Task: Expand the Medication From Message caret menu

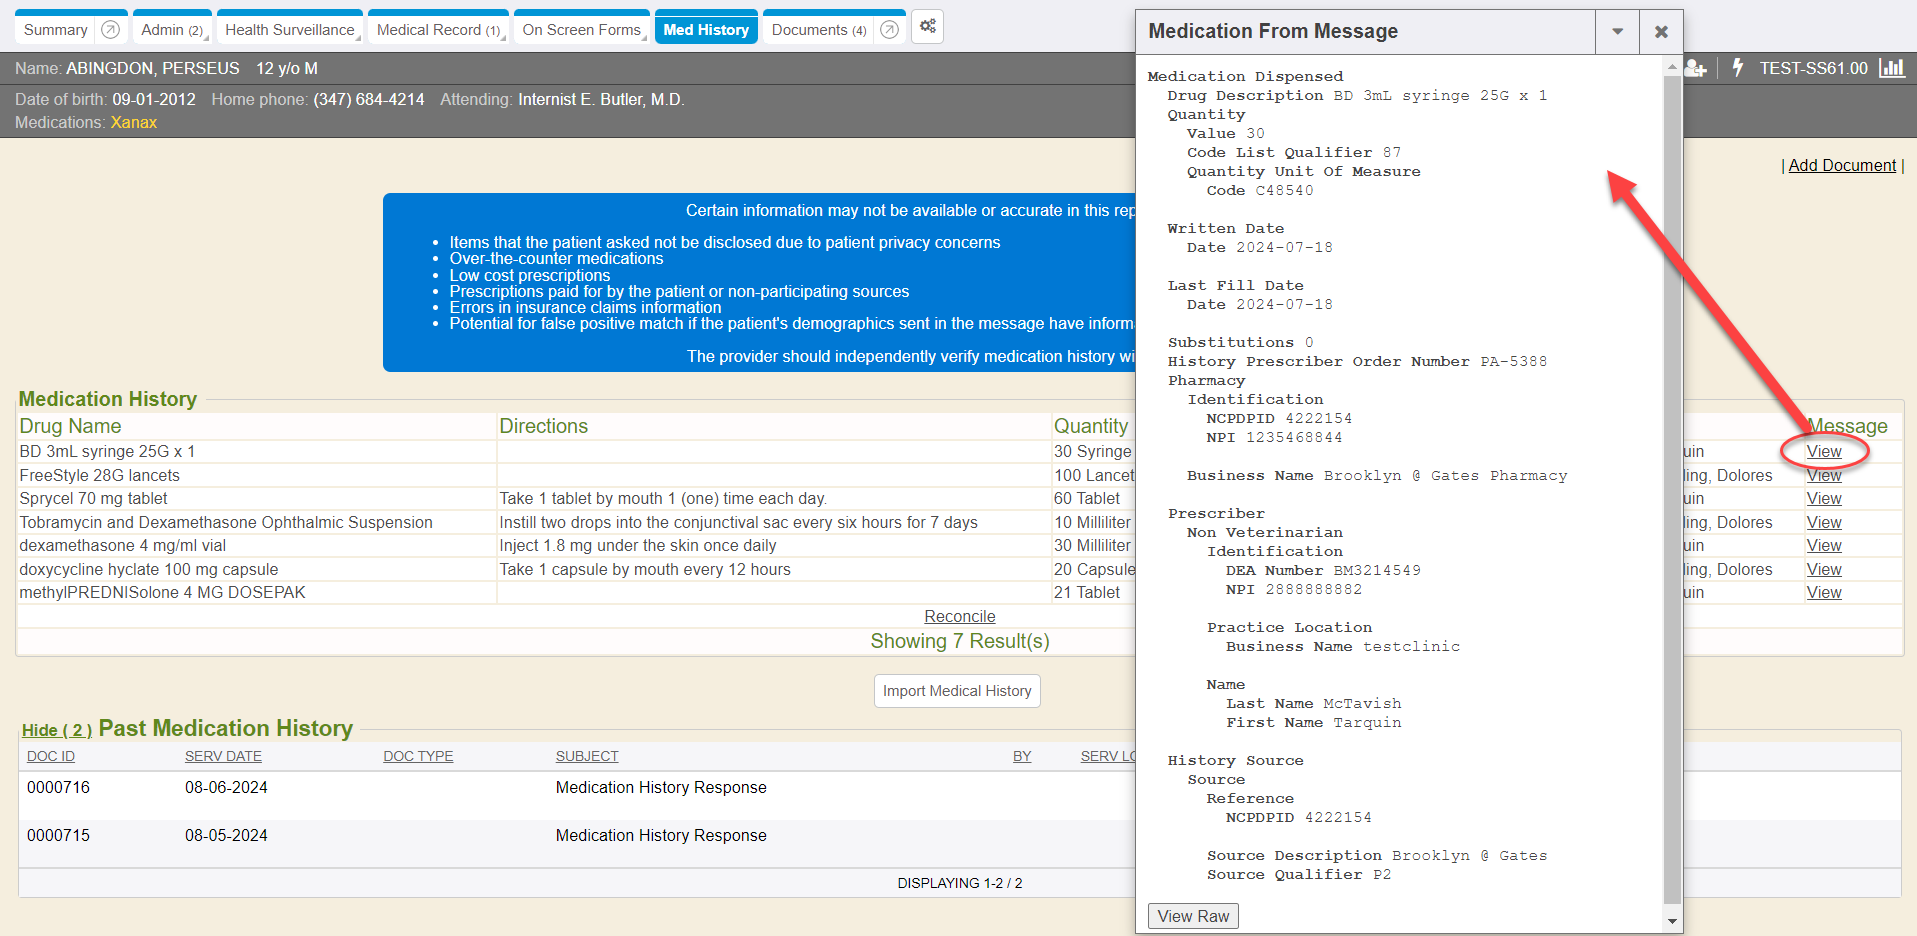Action: click(1617, 32)
